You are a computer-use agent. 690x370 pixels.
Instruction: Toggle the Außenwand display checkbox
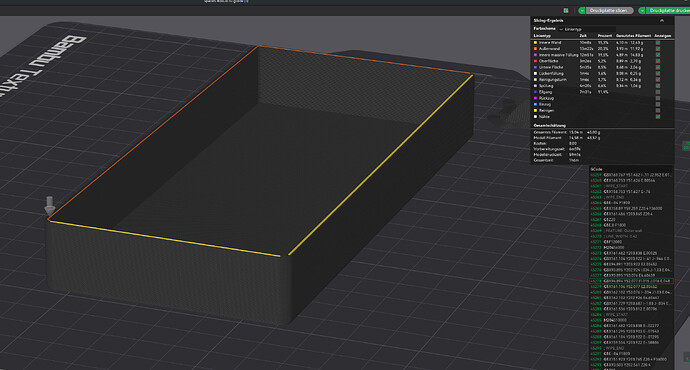pyautogui.click(x=657, y=49)
